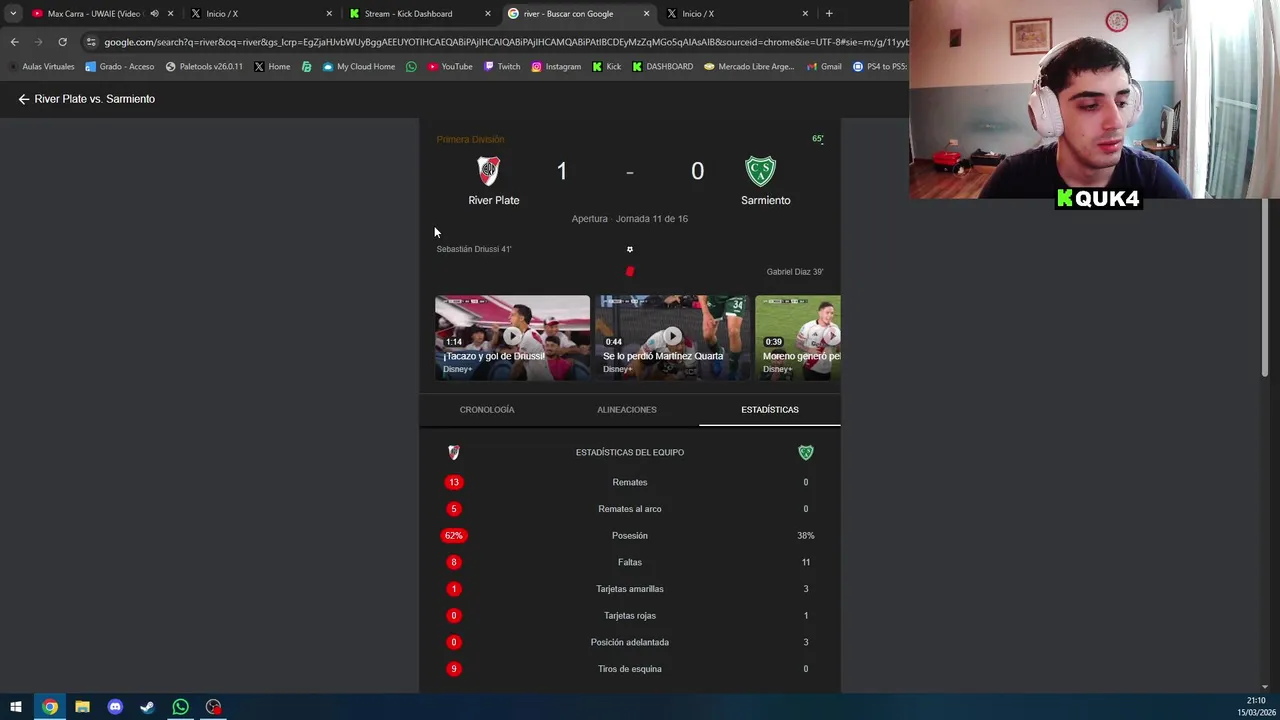Viewport: 1280px width, 720px height.
Task: Close the Stream - Kick Dashboard tab
Action: tap(488, 14)
